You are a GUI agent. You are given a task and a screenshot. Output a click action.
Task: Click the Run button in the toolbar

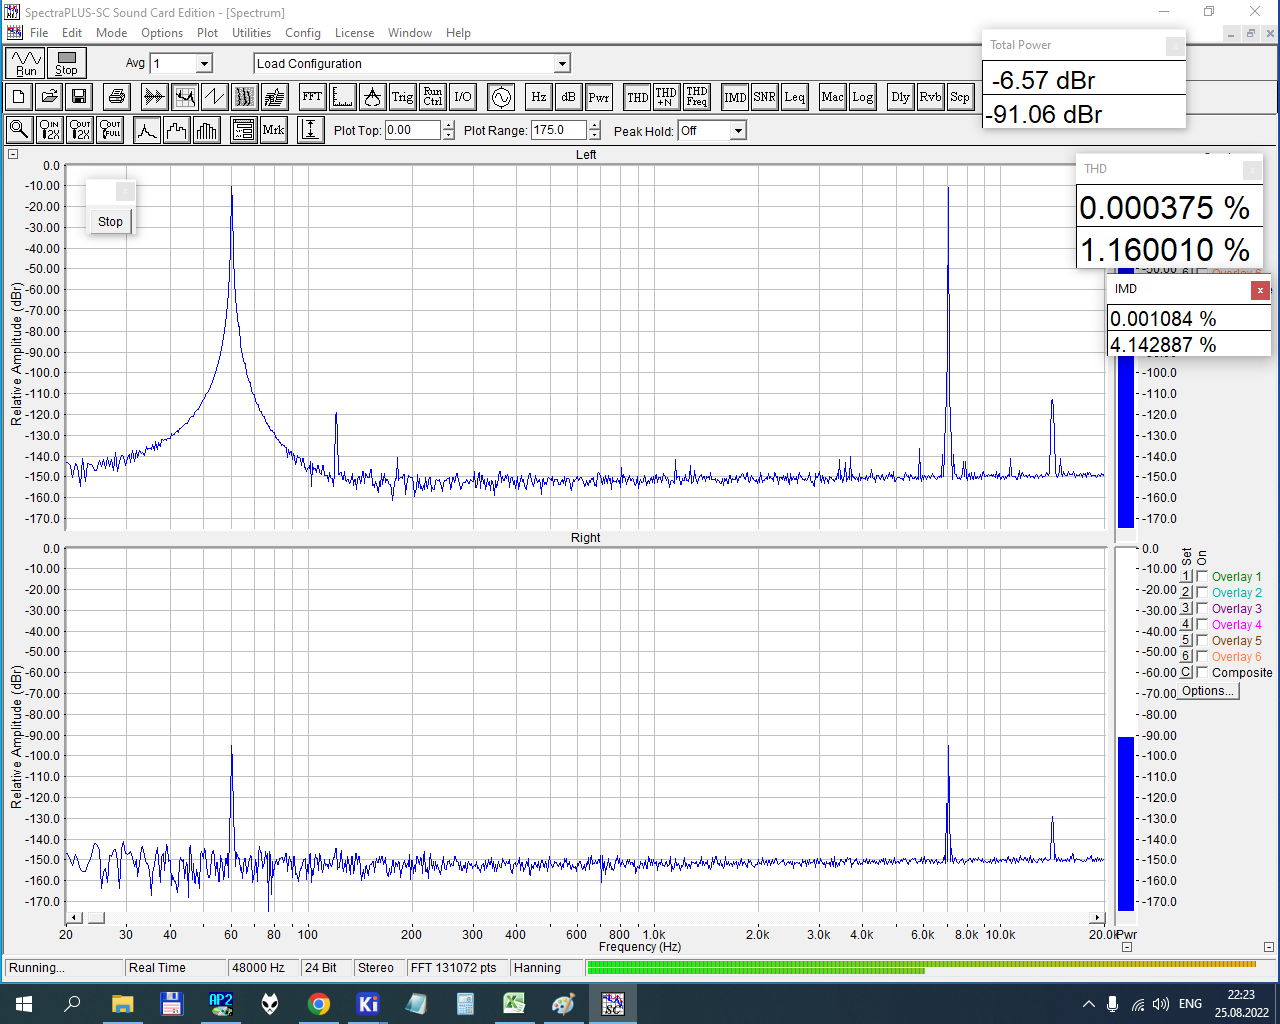point(26,63)
